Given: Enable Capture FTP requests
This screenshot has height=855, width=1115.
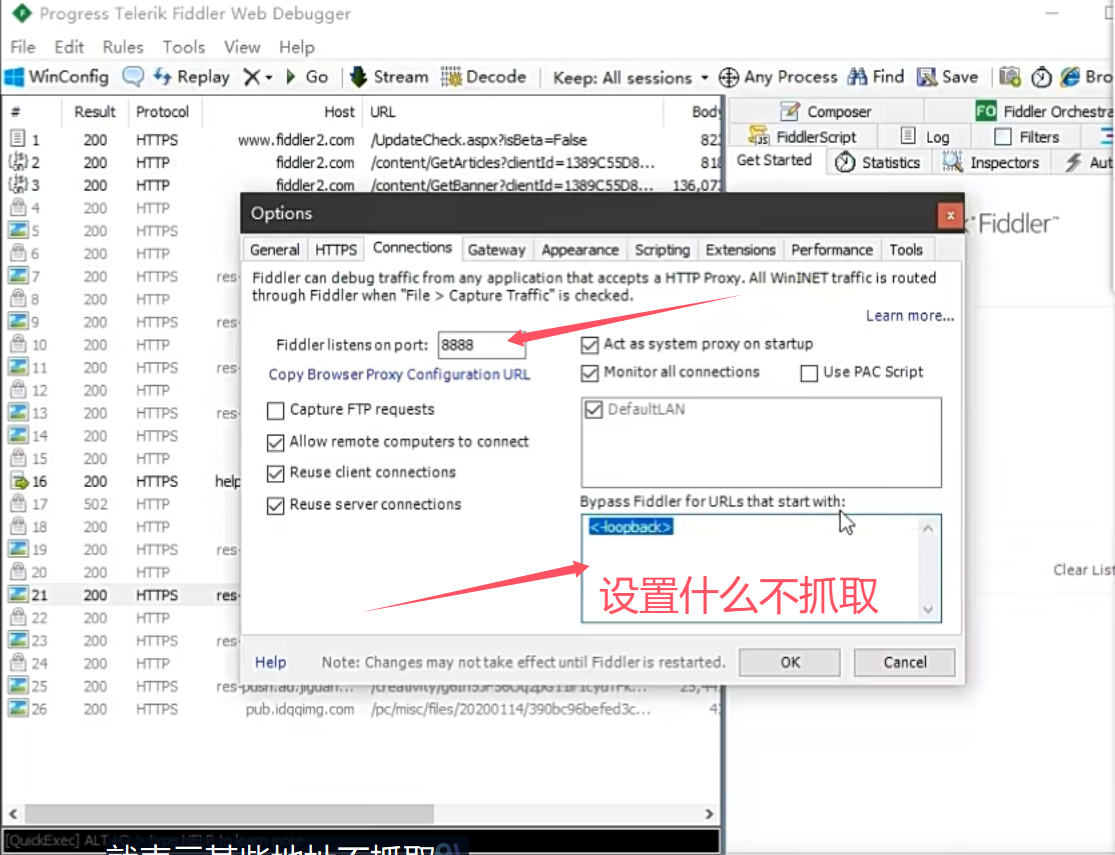Looking at the screenshot, I should pos(275,410).
